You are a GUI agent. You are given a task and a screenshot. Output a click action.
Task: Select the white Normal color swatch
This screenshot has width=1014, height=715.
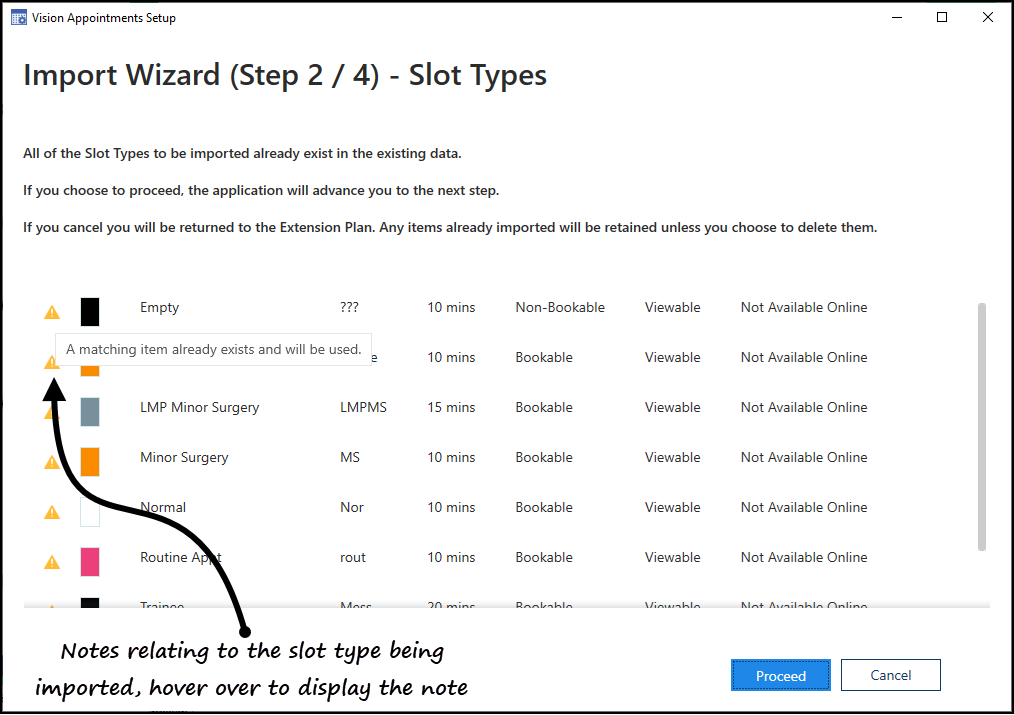click(x=90, y=511)
